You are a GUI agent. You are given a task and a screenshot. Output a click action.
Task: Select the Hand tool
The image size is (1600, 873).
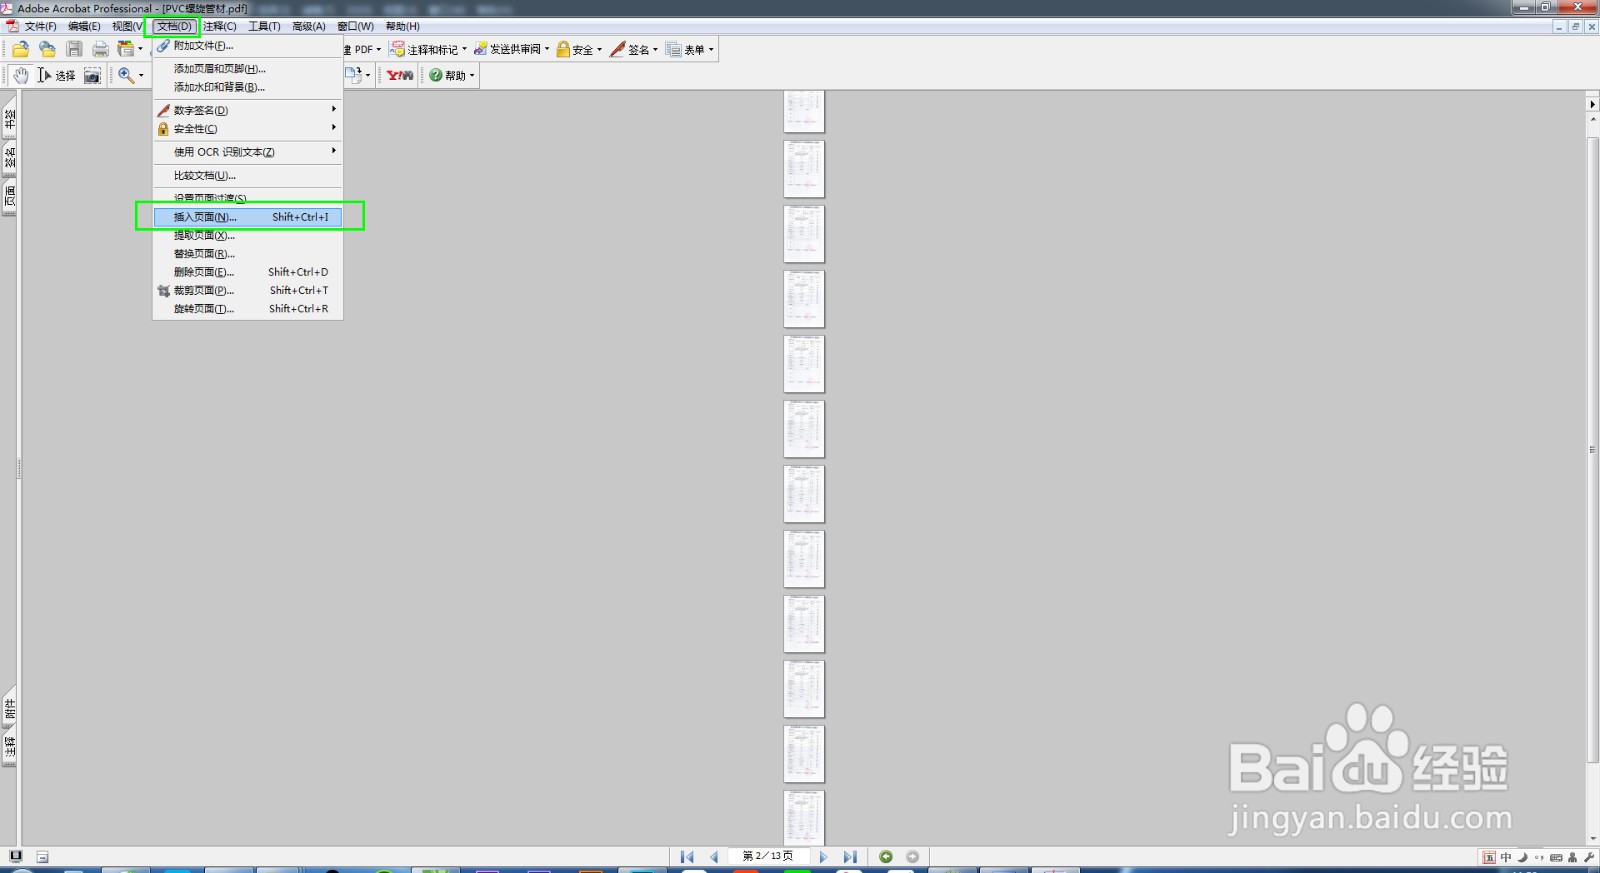click(x=20, y=75)
